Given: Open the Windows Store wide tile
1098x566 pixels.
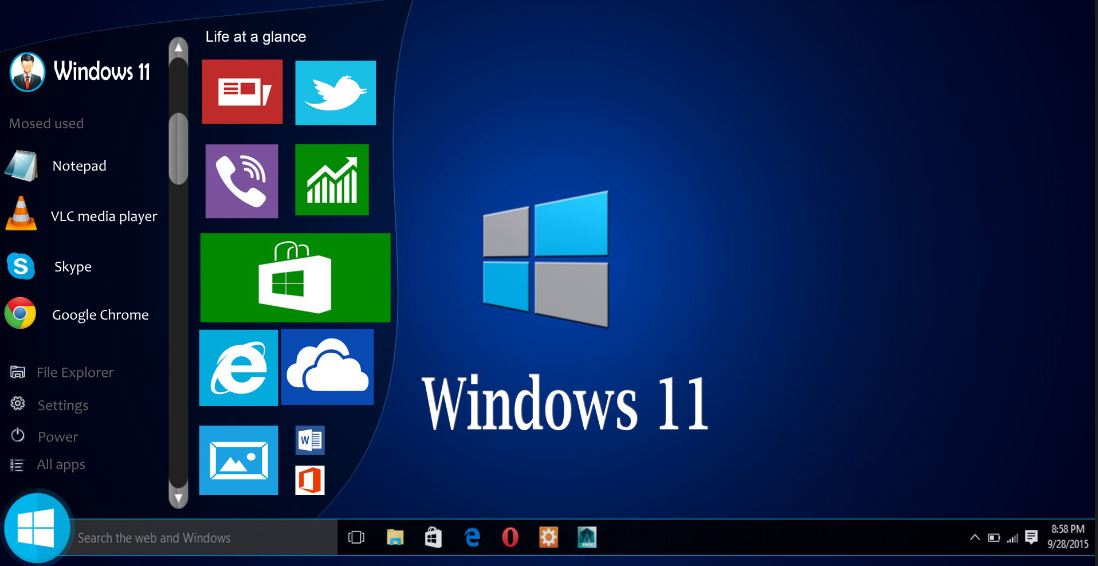Looking at the screenshot, I should coord(295,277).
